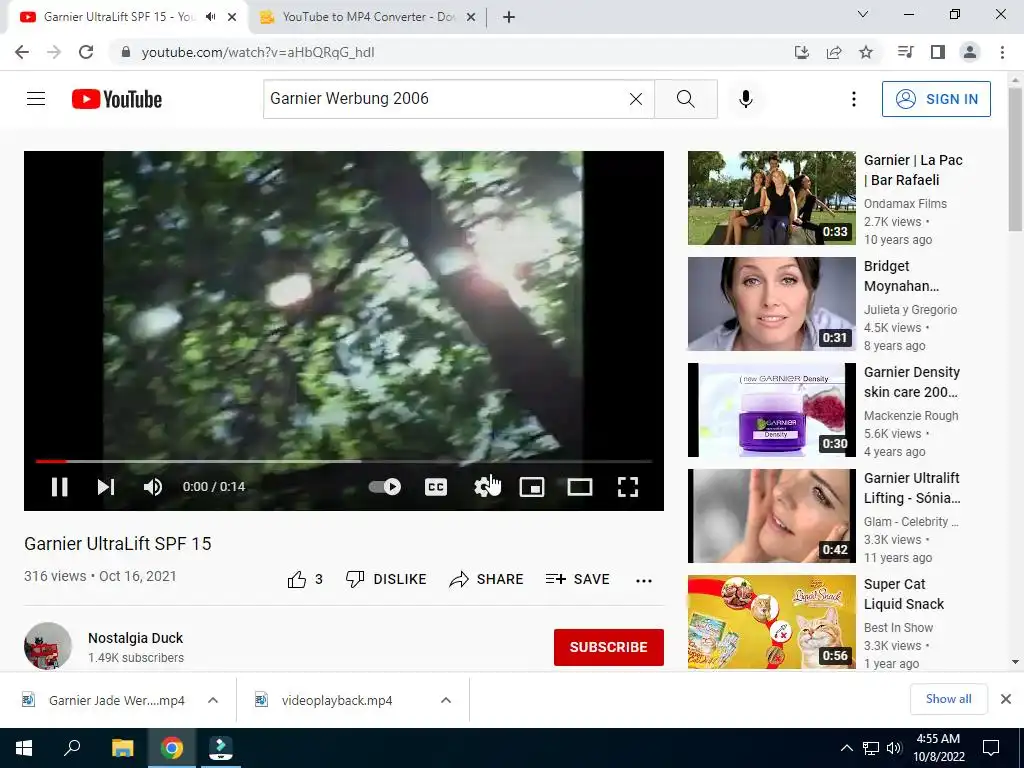This screenshot has height=768, width=1024.
Task: Go to the YouTube home logo
Action: (117, 99)
